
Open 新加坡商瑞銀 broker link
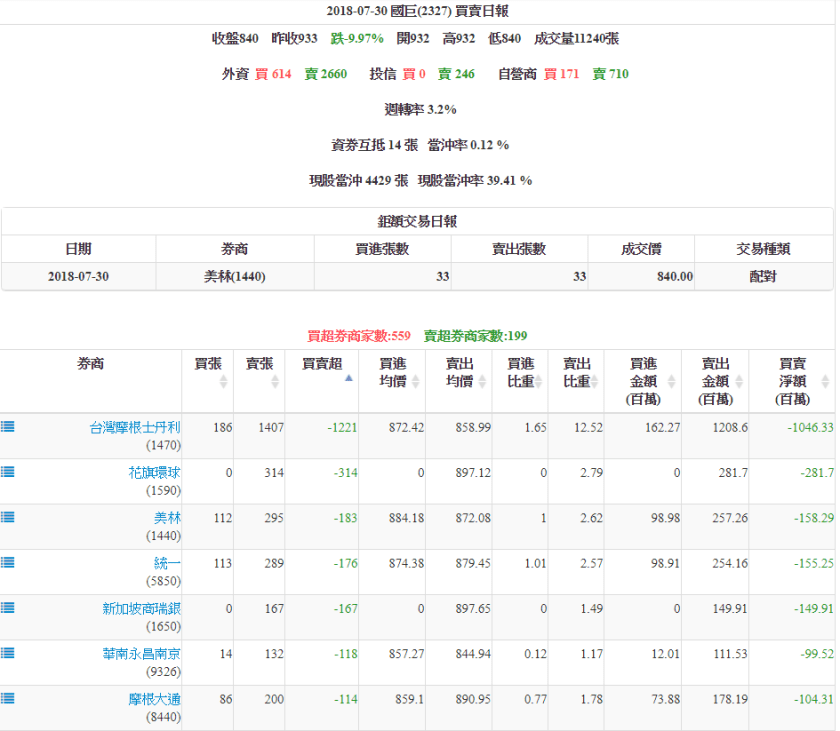tap(141, 608)
